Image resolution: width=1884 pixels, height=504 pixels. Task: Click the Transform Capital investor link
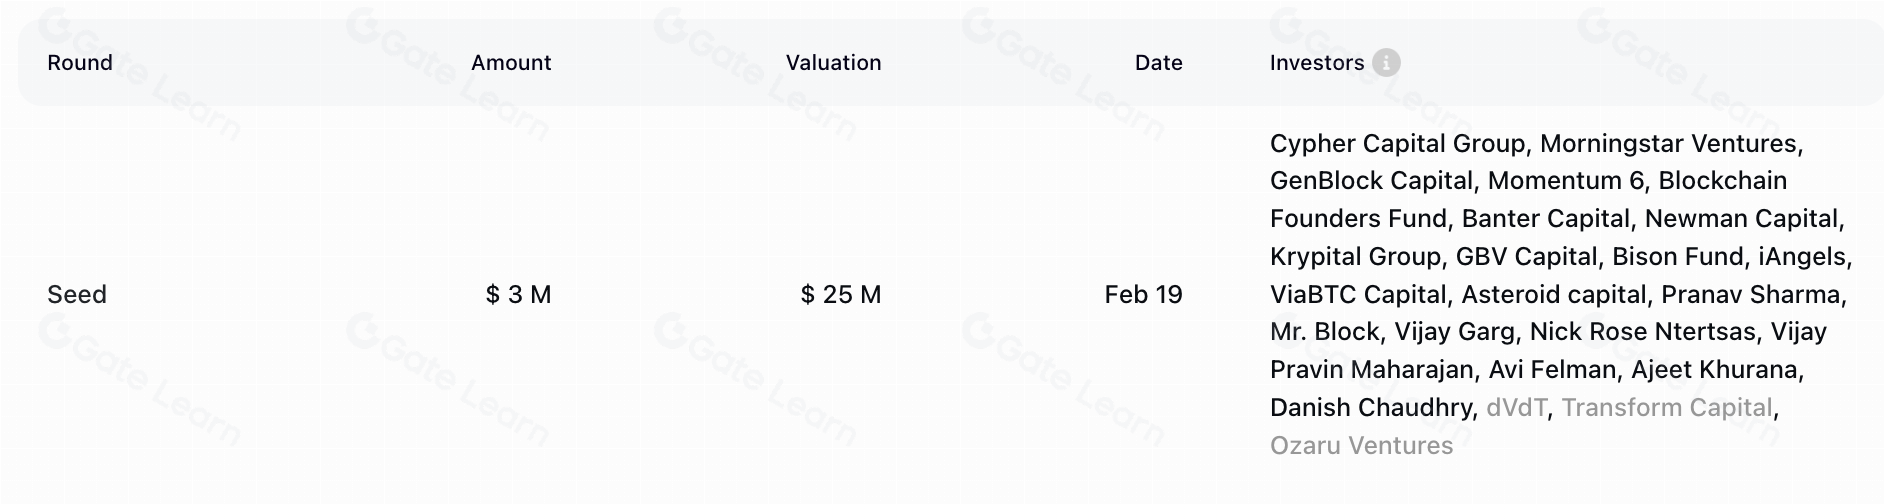1666,408
